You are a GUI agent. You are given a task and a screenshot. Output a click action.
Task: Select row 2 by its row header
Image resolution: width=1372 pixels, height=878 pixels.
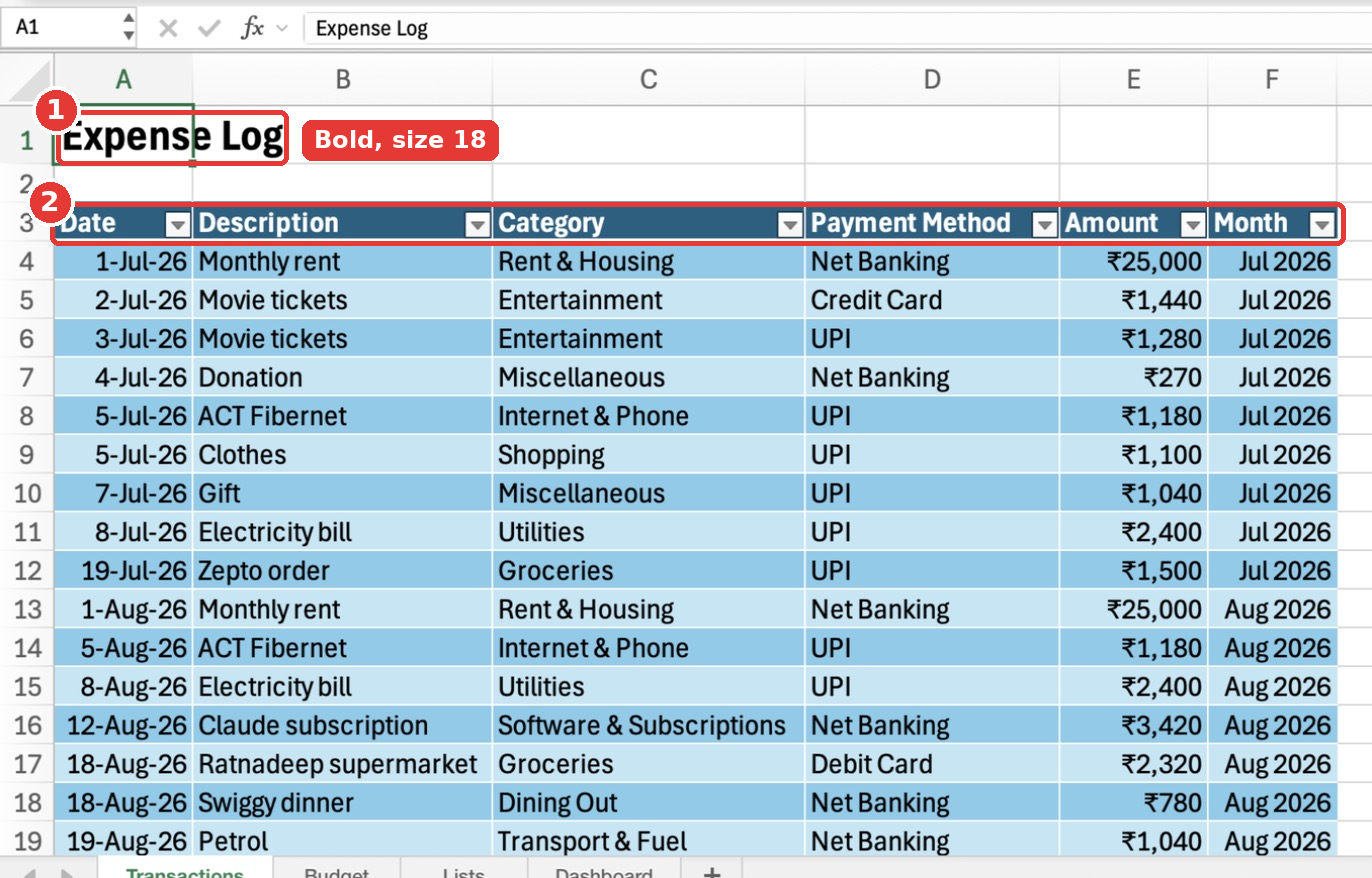27,184
